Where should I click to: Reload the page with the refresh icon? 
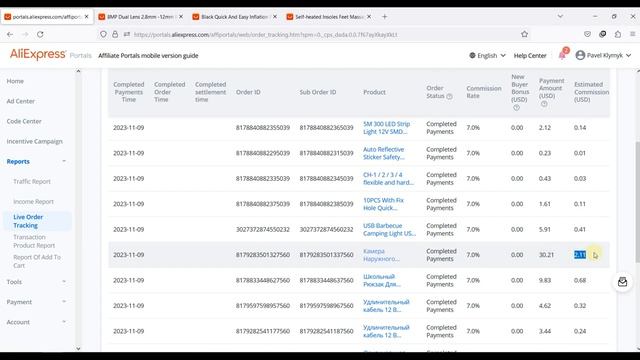pos(40,35)
